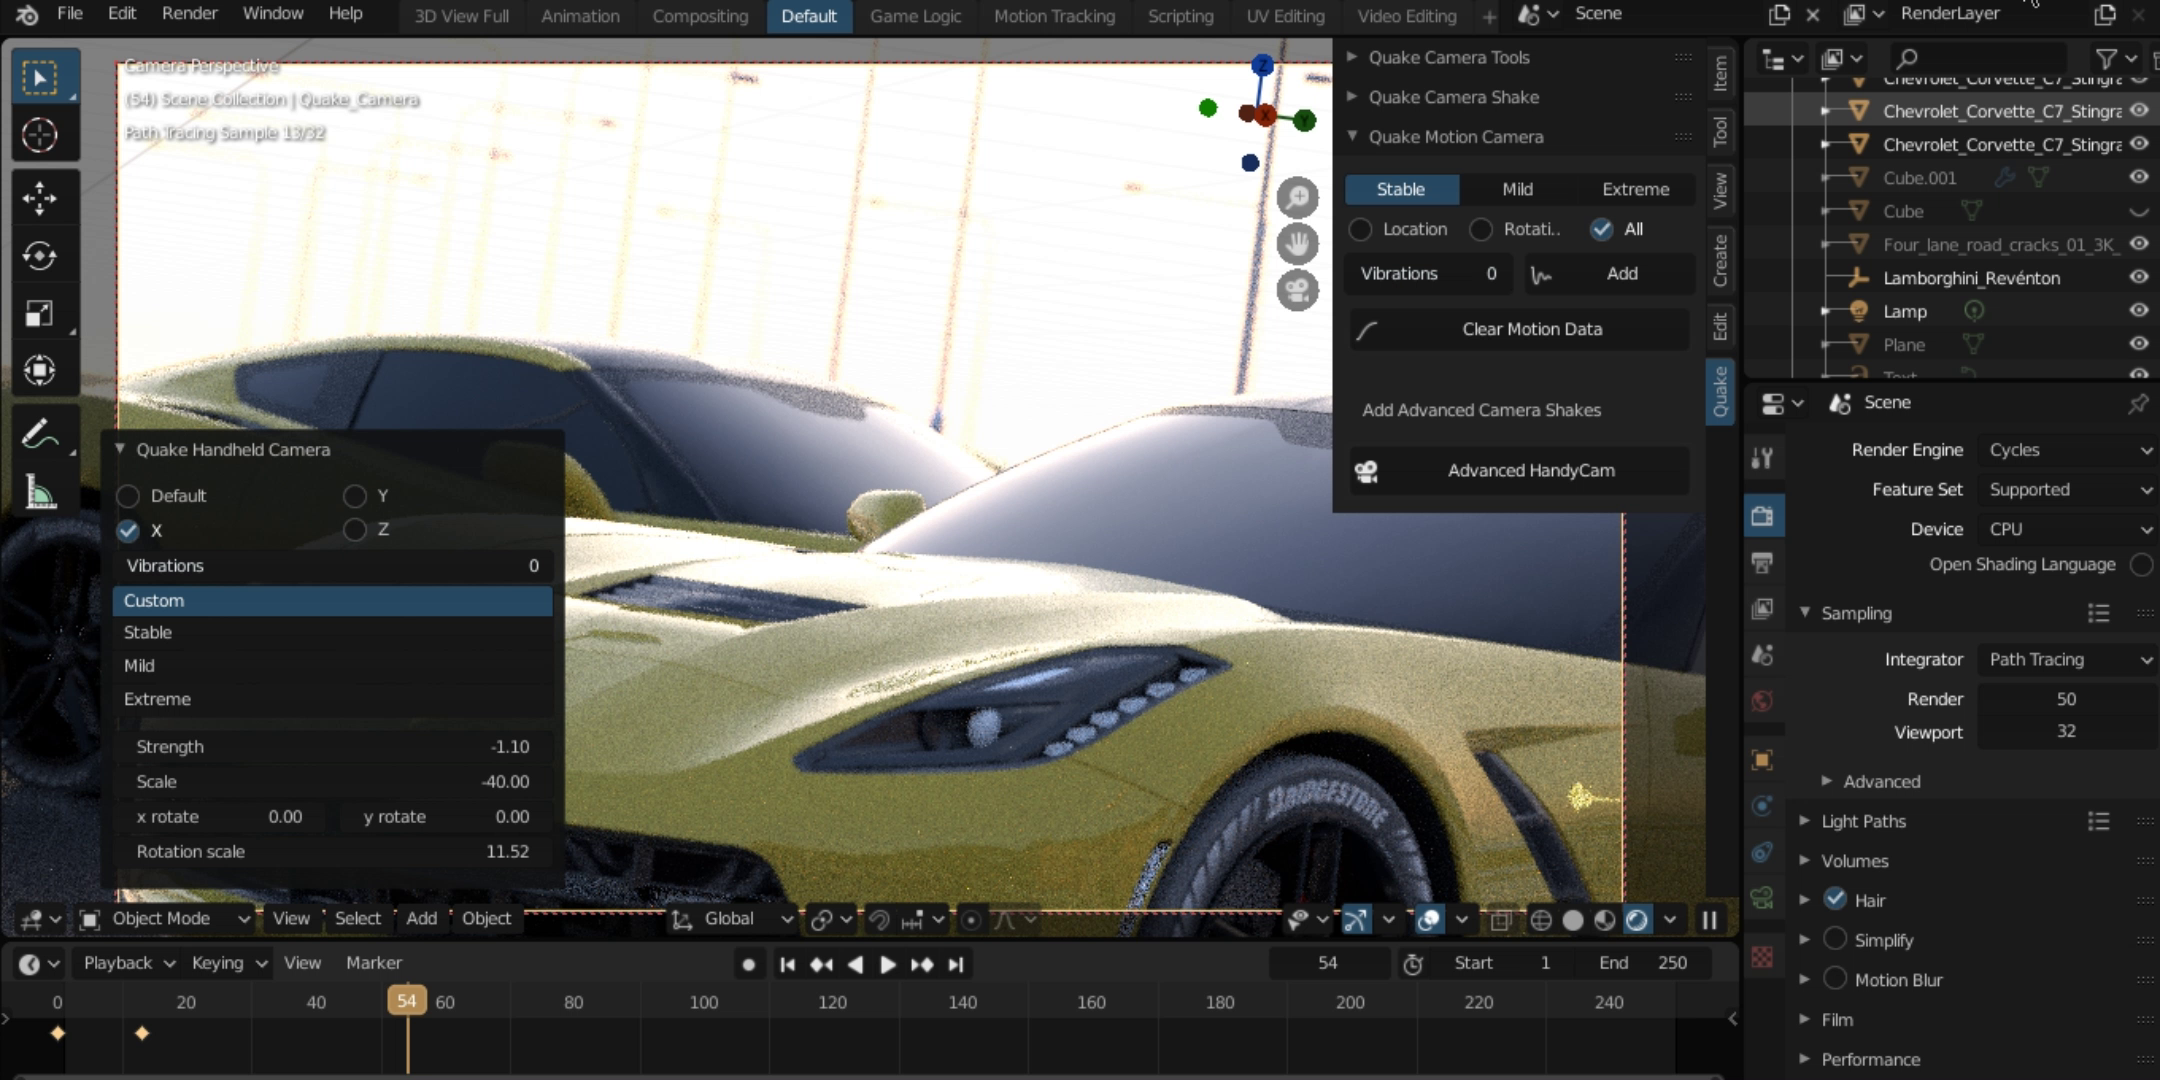Screen dimensions: 2160x1080
Task: Click the keyframe diamond near frame 20
Action: (142, 1033)
